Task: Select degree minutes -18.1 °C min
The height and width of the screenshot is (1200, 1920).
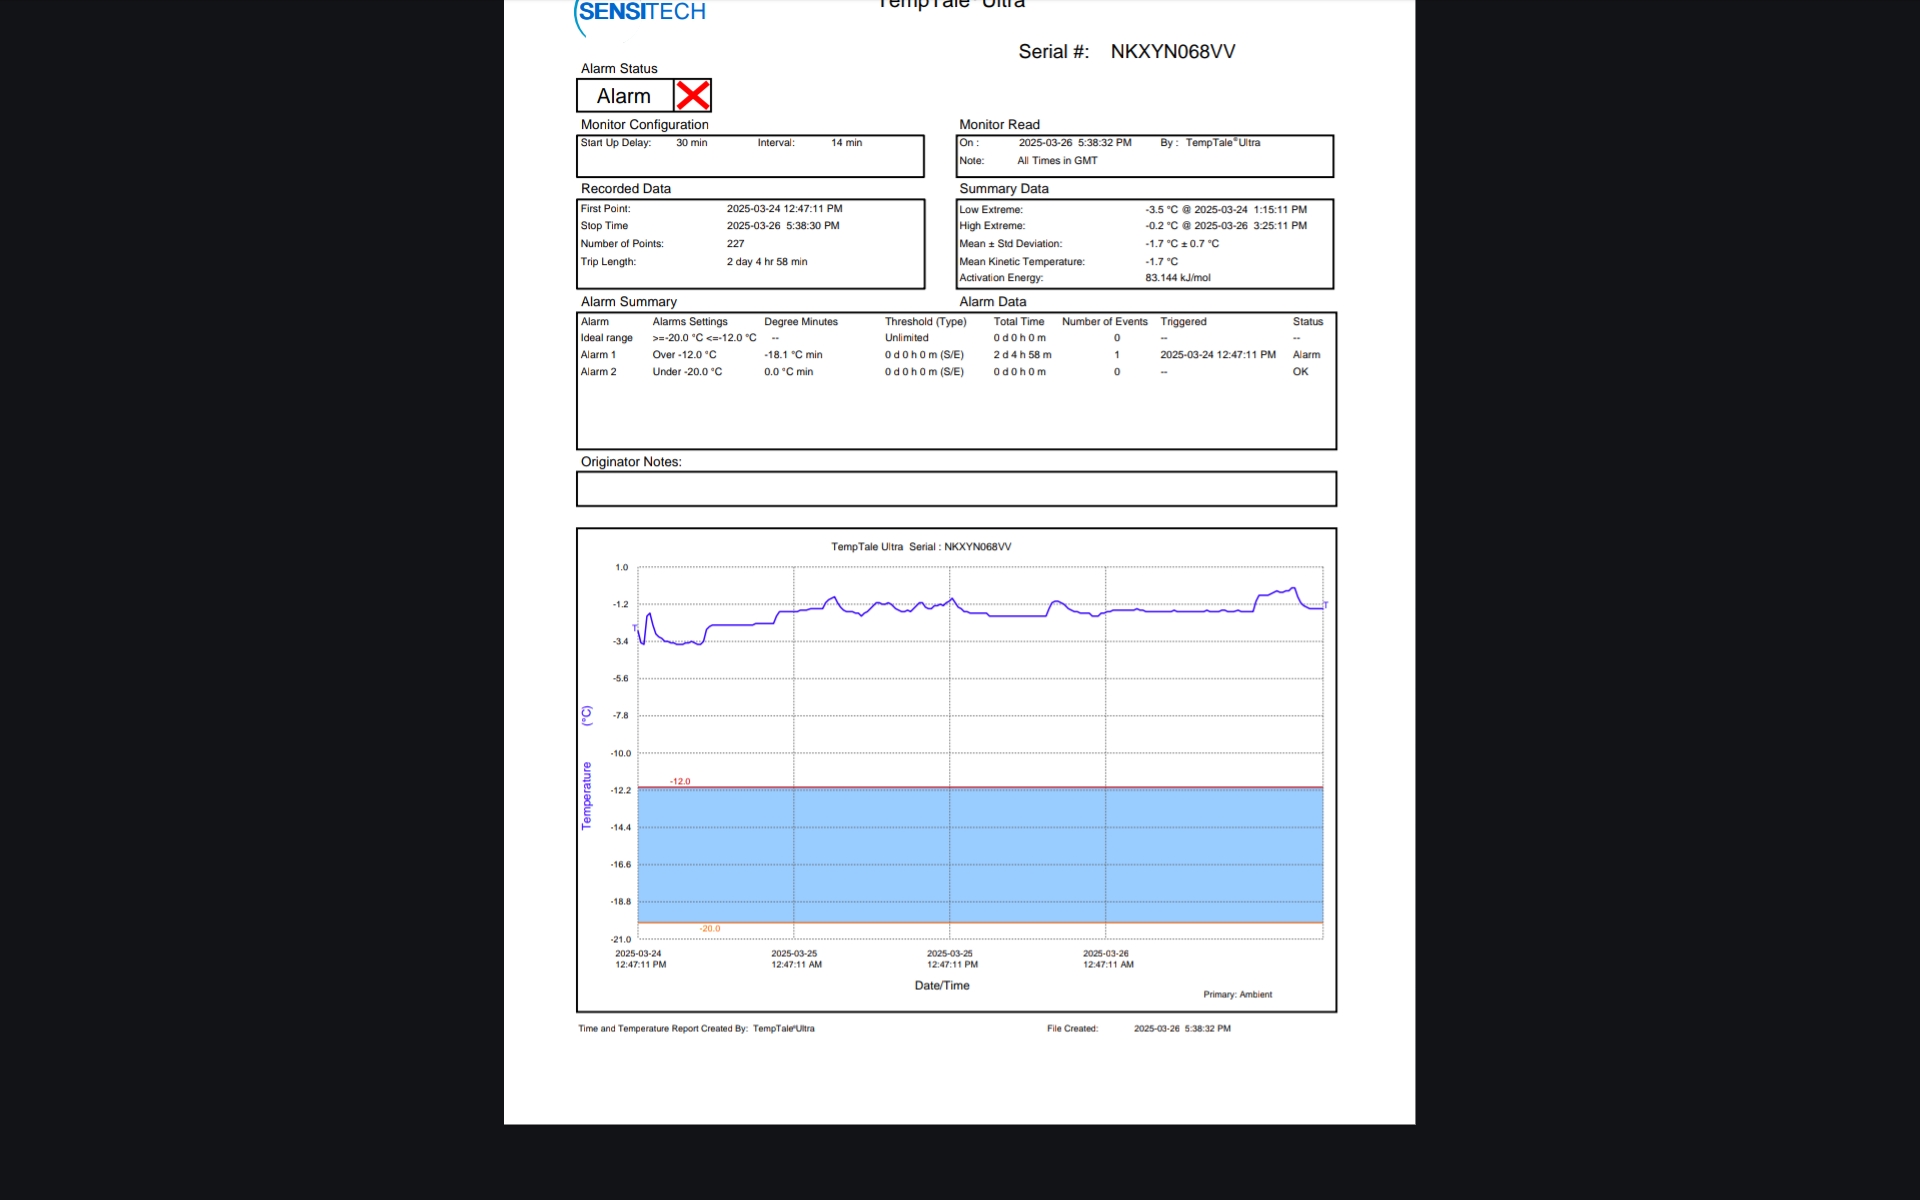Action: (x=793, y=355)
